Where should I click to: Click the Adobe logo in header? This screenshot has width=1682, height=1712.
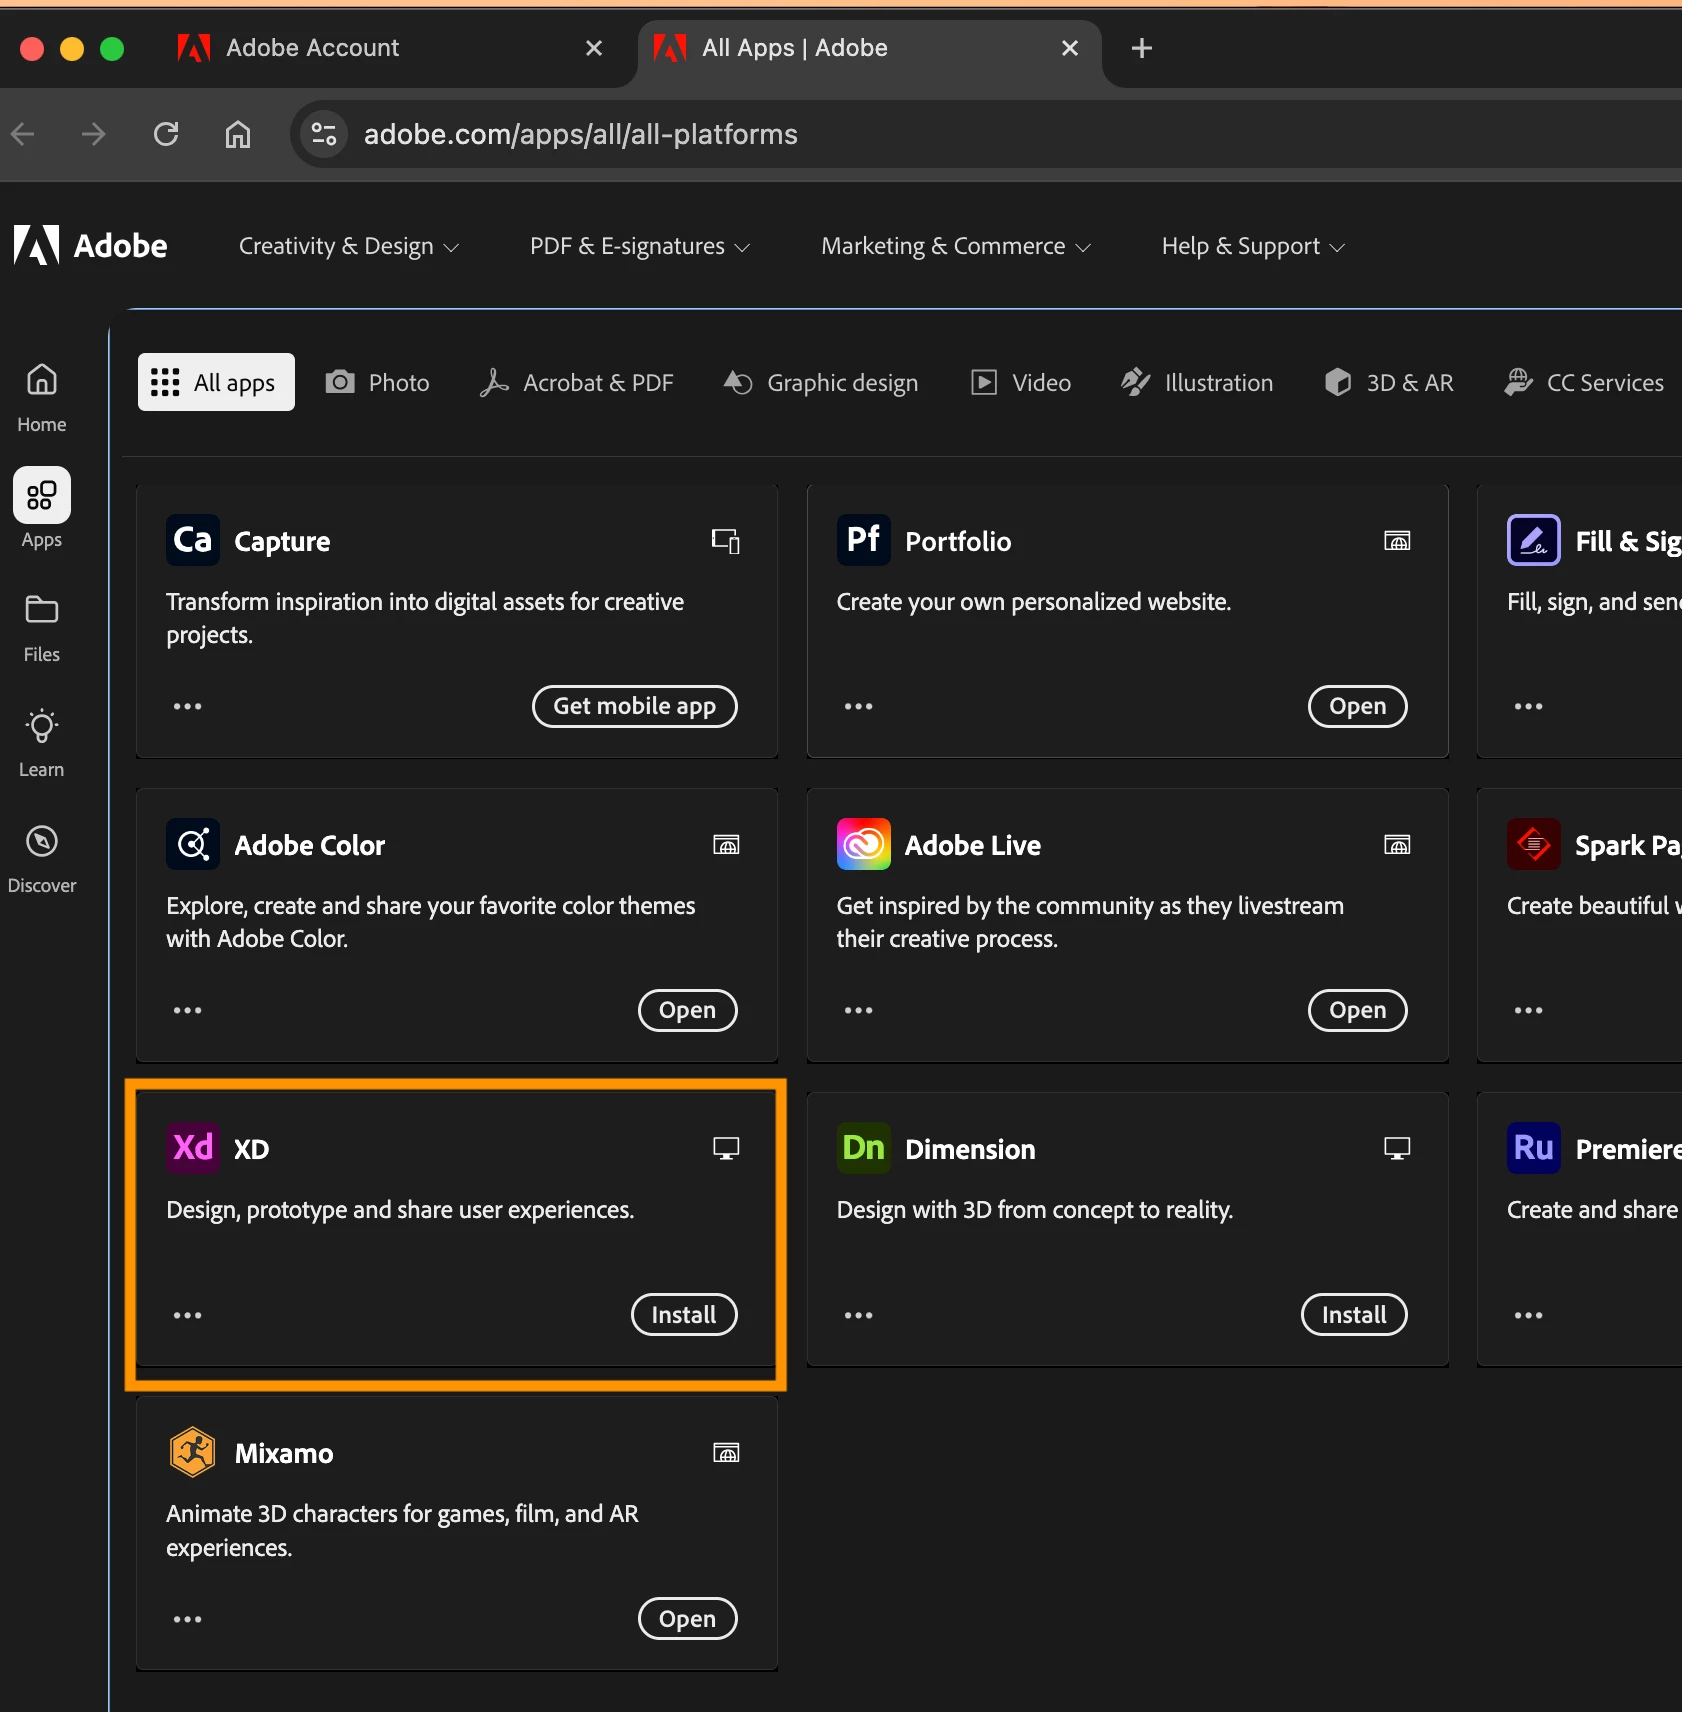91,246
